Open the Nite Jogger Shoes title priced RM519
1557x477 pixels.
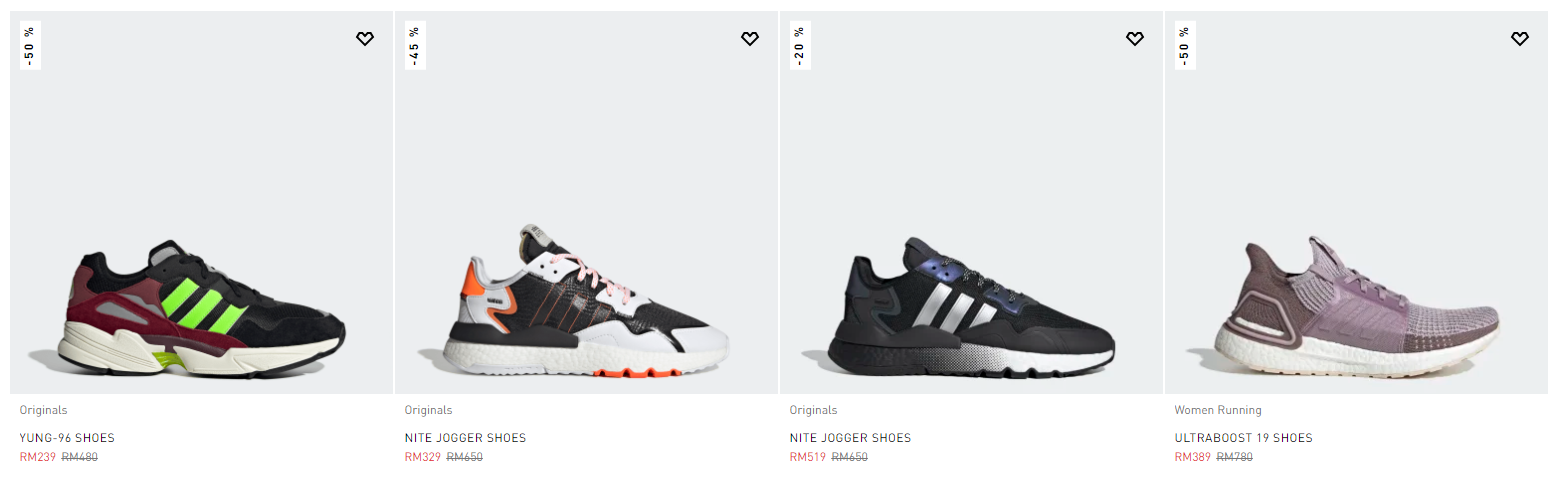point(850,438)
